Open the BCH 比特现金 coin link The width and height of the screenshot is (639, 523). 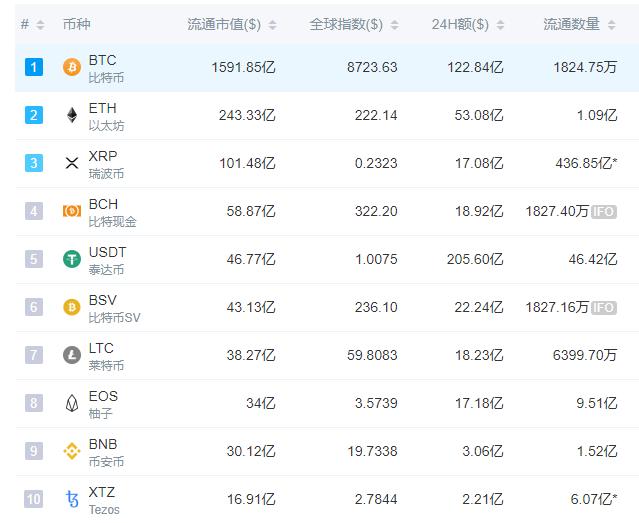[x=112, y=213]
